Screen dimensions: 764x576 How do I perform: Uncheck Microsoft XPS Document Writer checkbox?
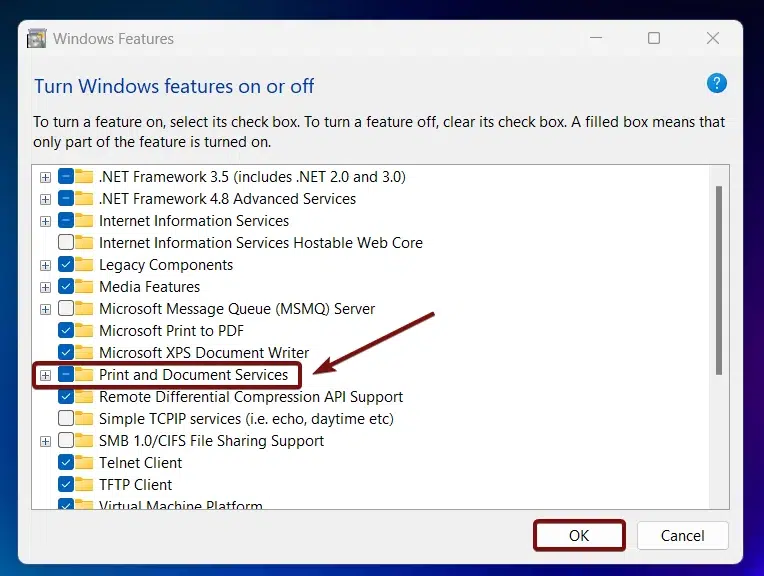66,352
